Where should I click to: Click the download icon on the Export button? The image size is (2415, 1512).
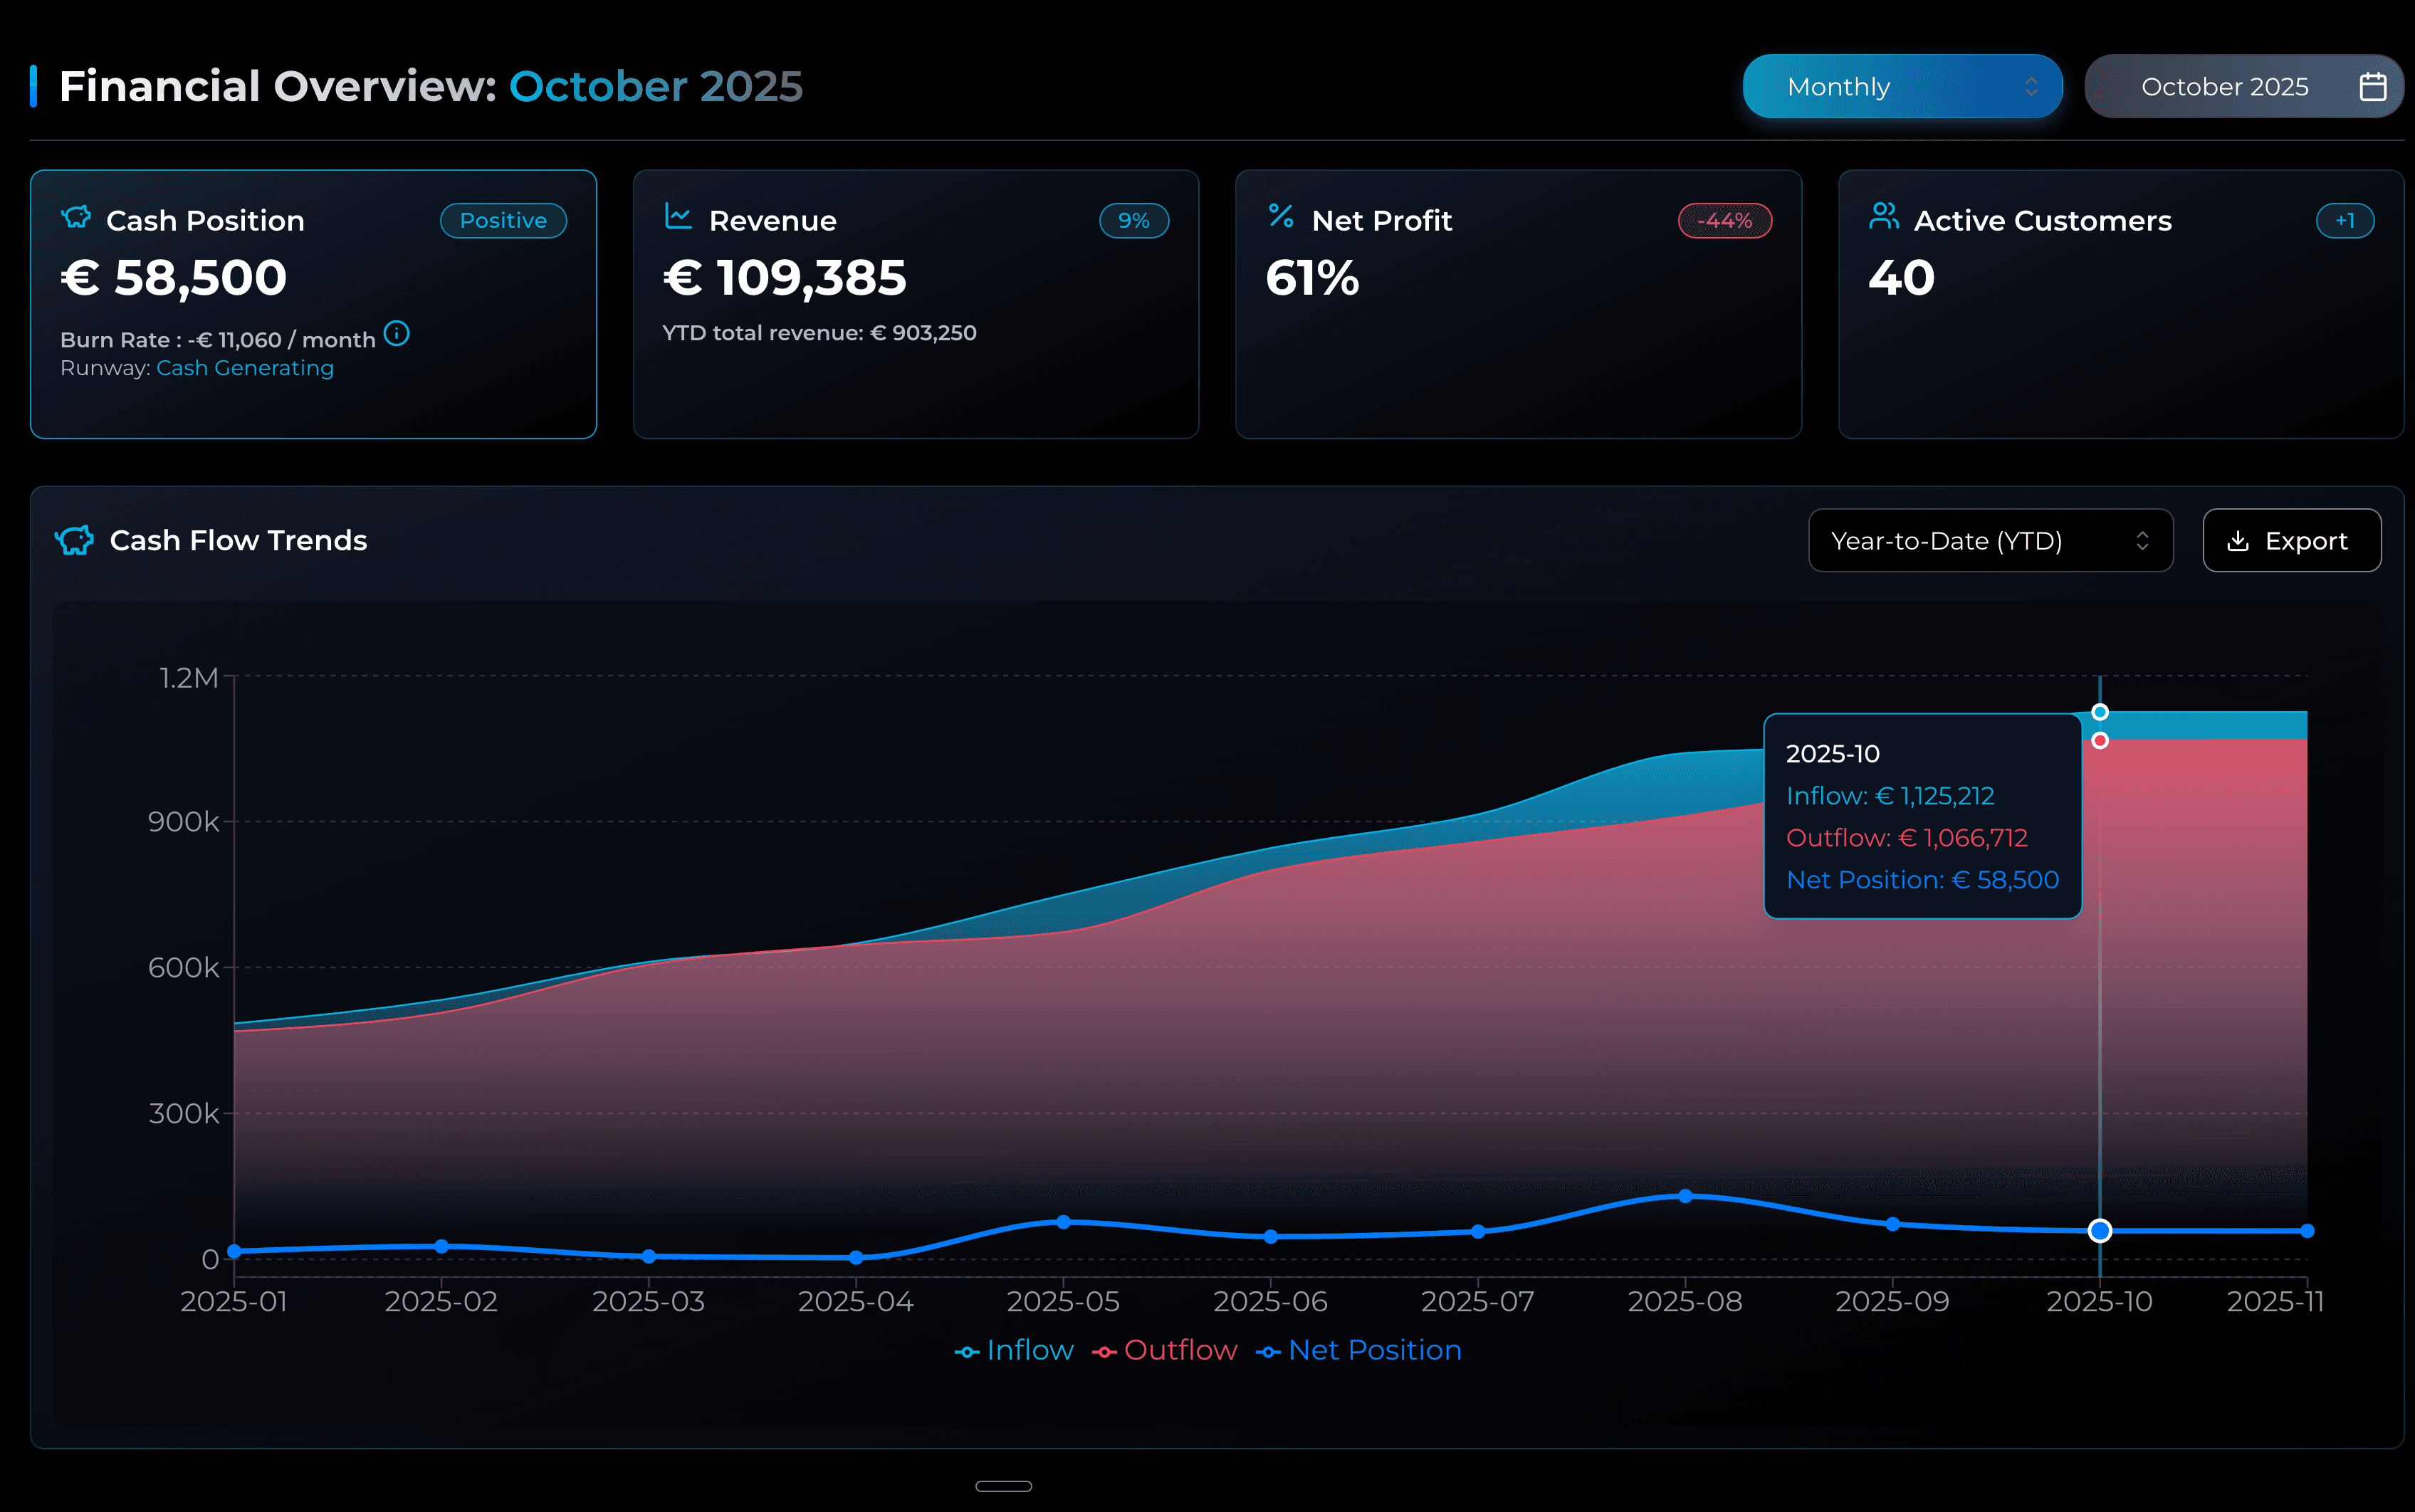[x=2237, y=540]
